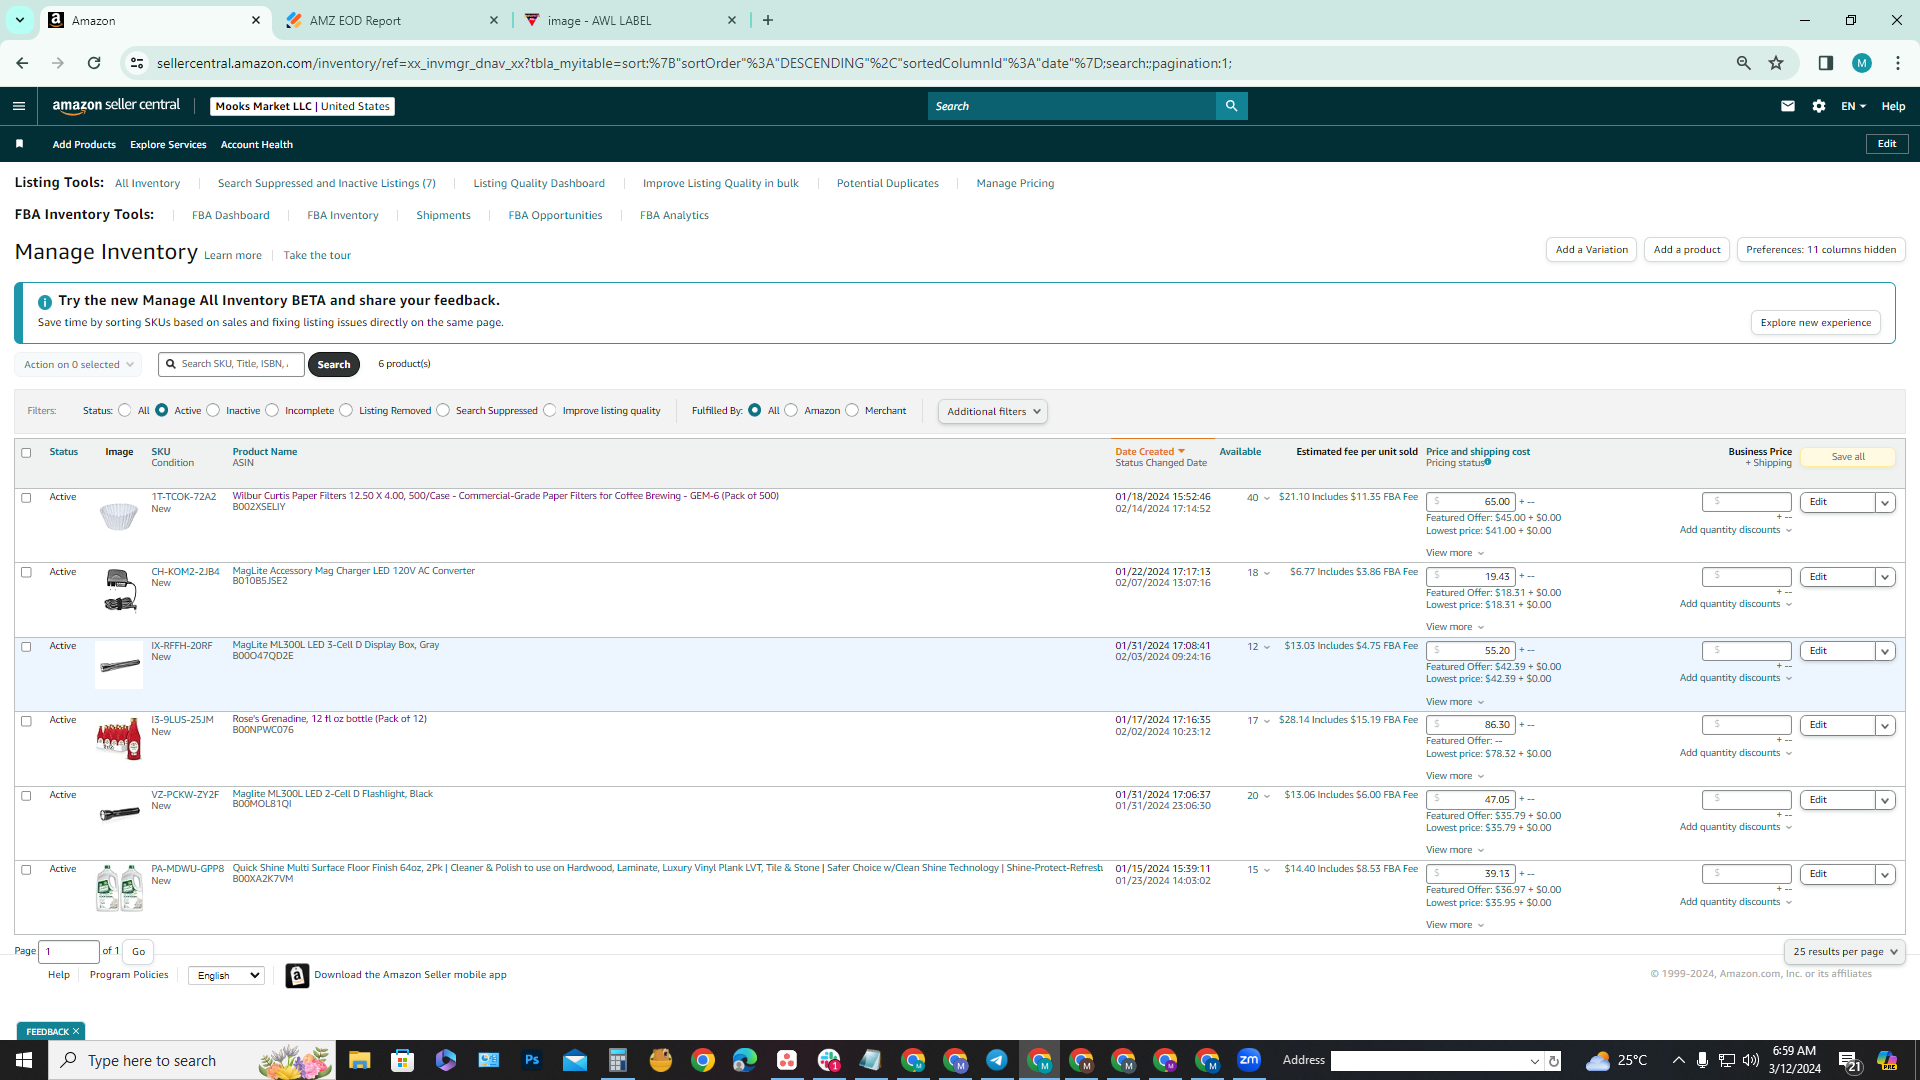Open Chrome three-dot menu
Screen dimensions: 1920x1080
tap(1898, 63)
